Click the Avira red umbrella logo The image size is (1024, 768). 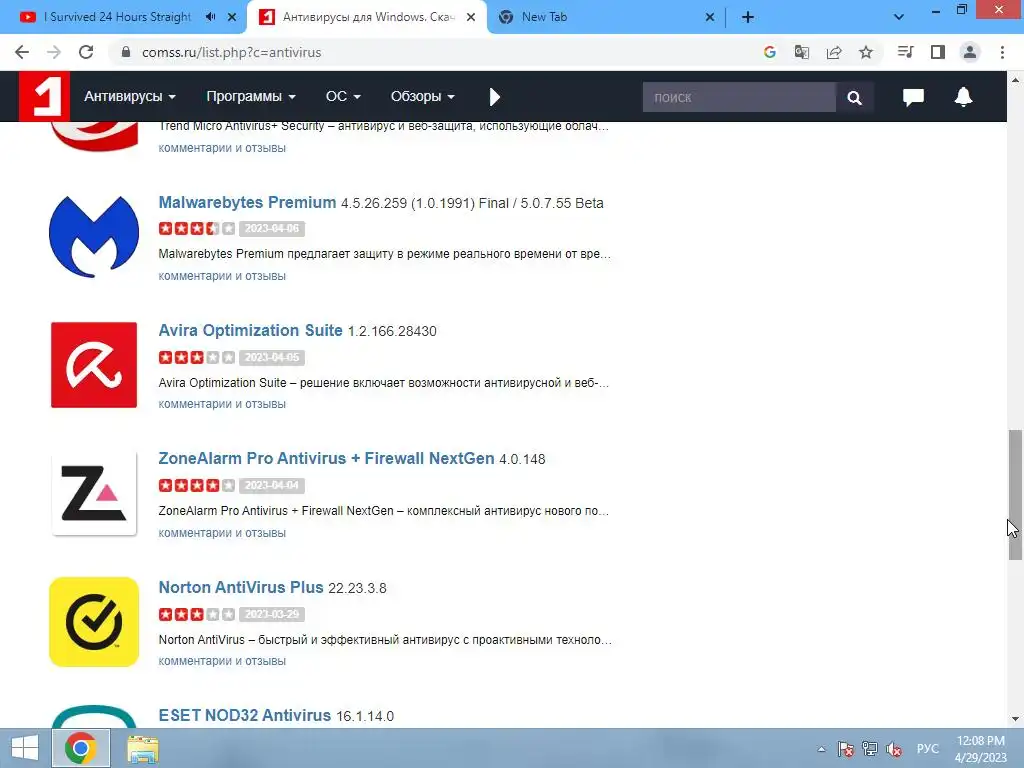(94, 364)
